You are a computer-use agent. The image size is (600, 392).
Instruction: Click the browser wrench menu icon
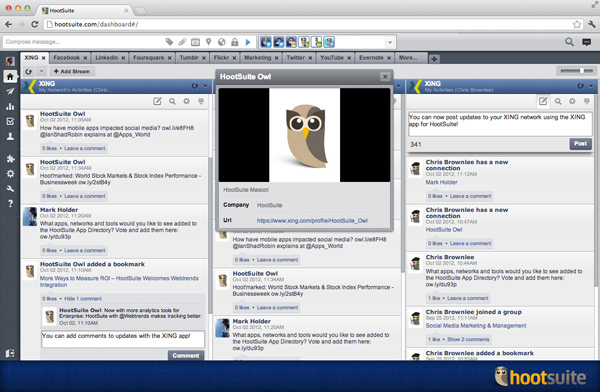click(592, 24)
